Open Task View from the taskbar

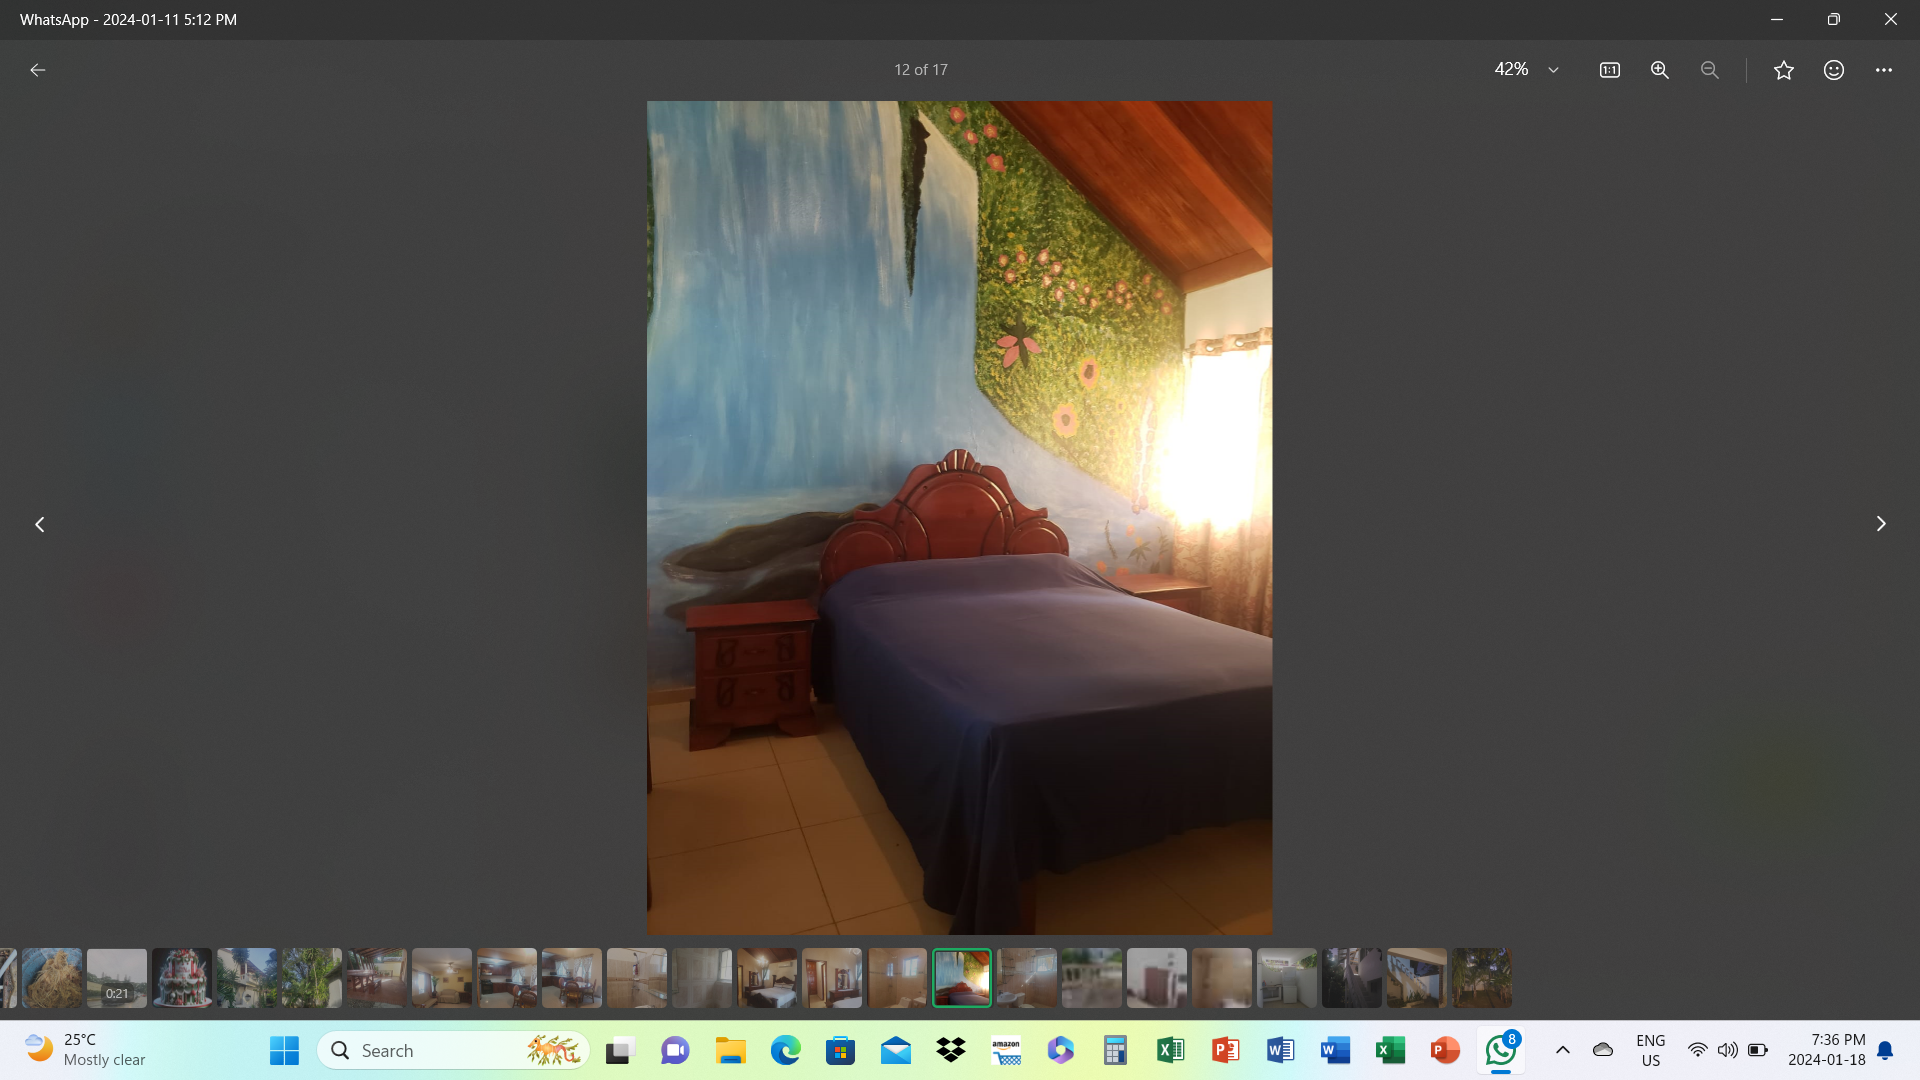pyautogui.click(x=620, y=1050)
